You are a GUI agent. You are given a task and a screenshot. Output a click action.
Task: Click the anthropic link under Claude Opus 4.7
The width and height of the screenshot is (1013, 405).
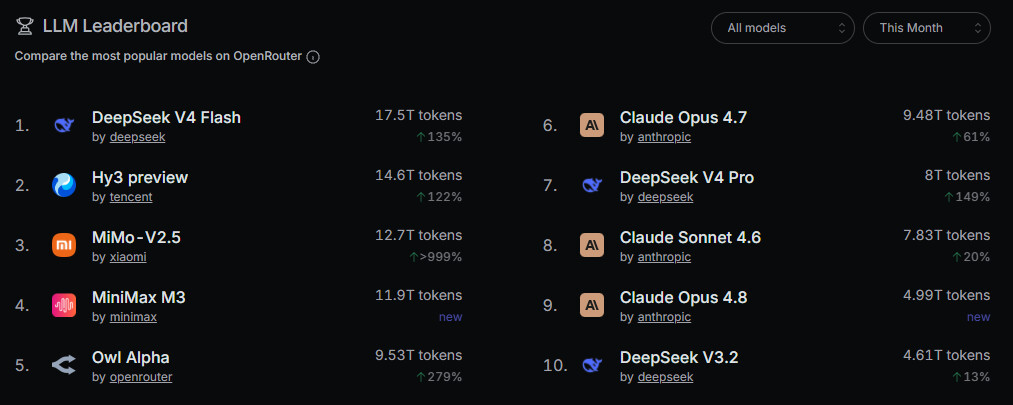(664, 137)
